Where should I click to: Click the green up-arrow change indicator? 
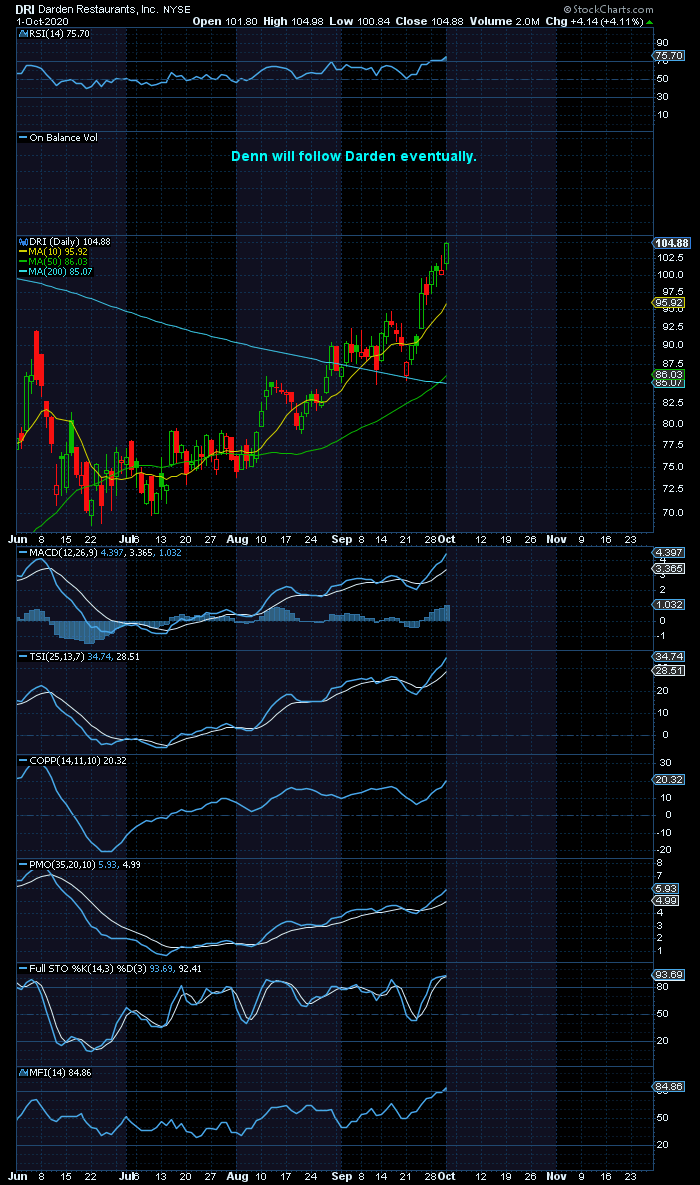649,21
